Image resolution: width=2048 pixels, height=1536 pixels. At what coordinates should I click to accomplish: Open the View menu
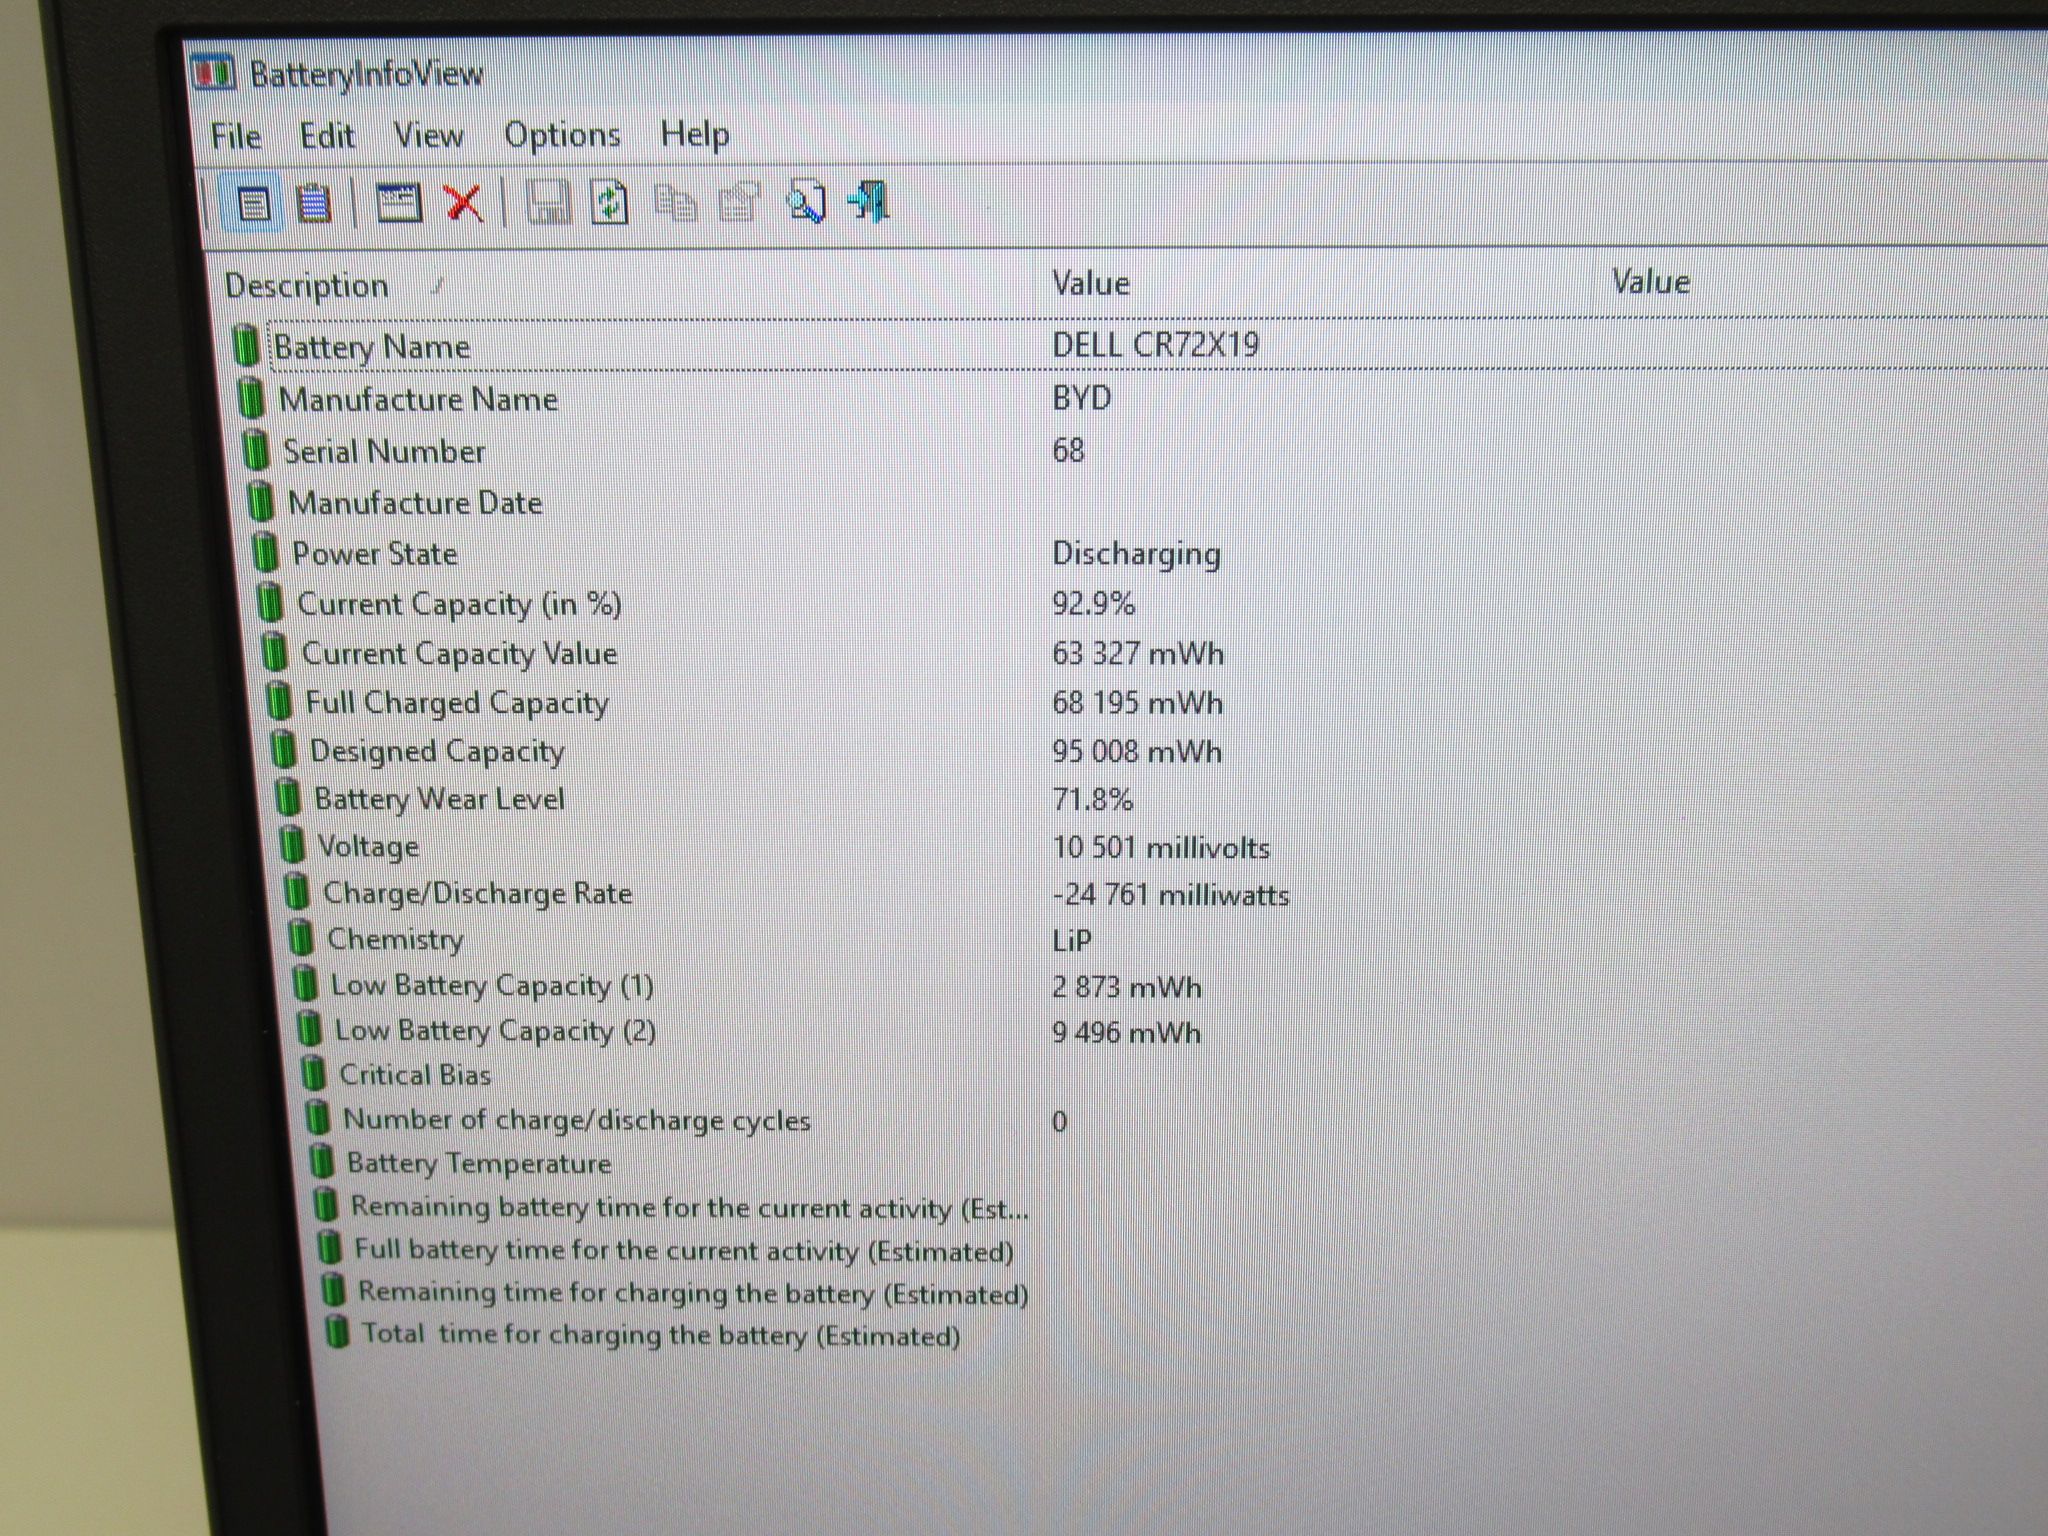(x=428, y=135)
